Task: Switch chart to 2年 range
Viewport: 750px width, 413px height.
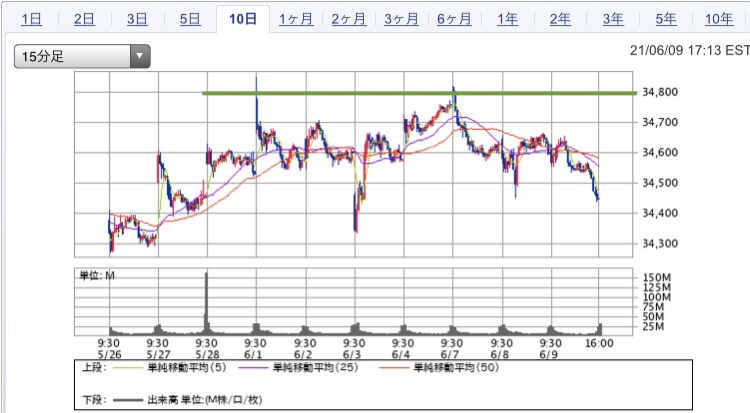Action: coord(560,19)
